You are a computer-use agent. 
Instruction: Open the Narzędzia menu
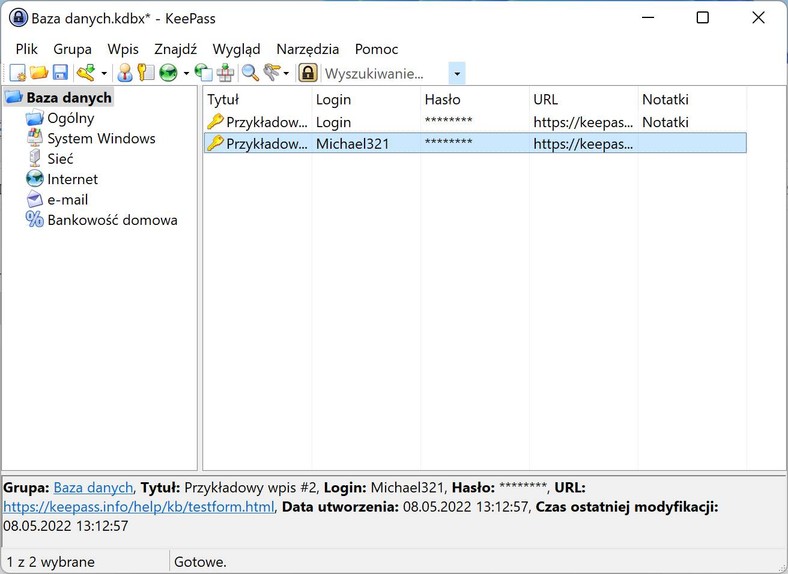pos(307,49)
